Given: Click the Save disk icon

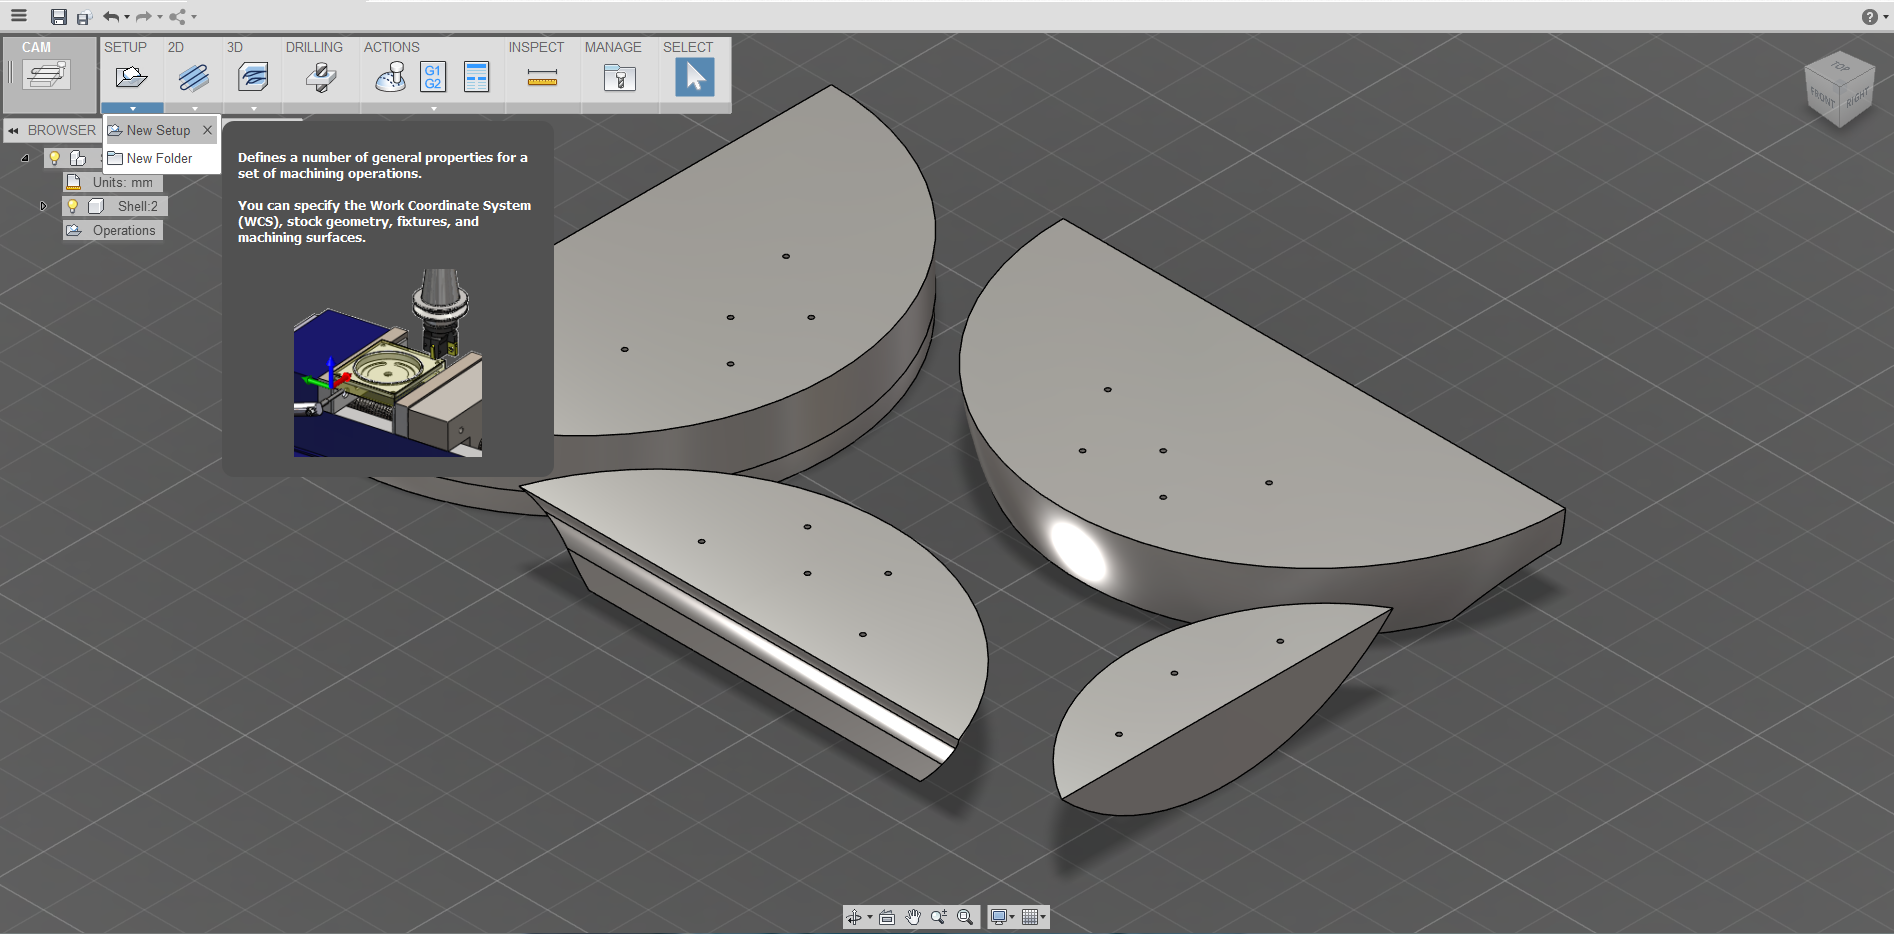Looking at the screenshot, I should 59,17.
